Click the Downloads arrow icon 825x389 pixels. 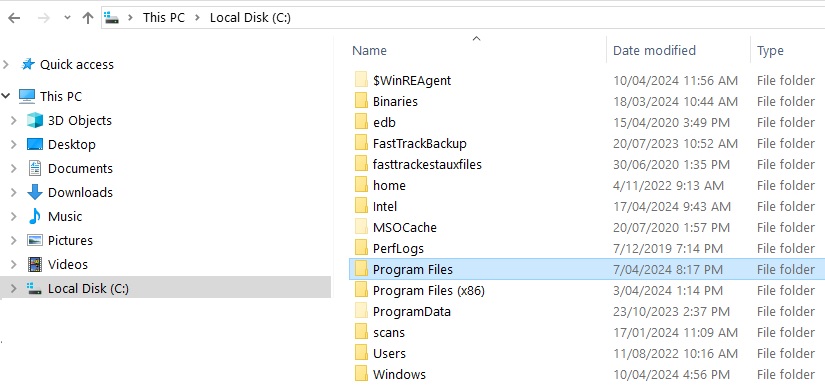point(35,192)
